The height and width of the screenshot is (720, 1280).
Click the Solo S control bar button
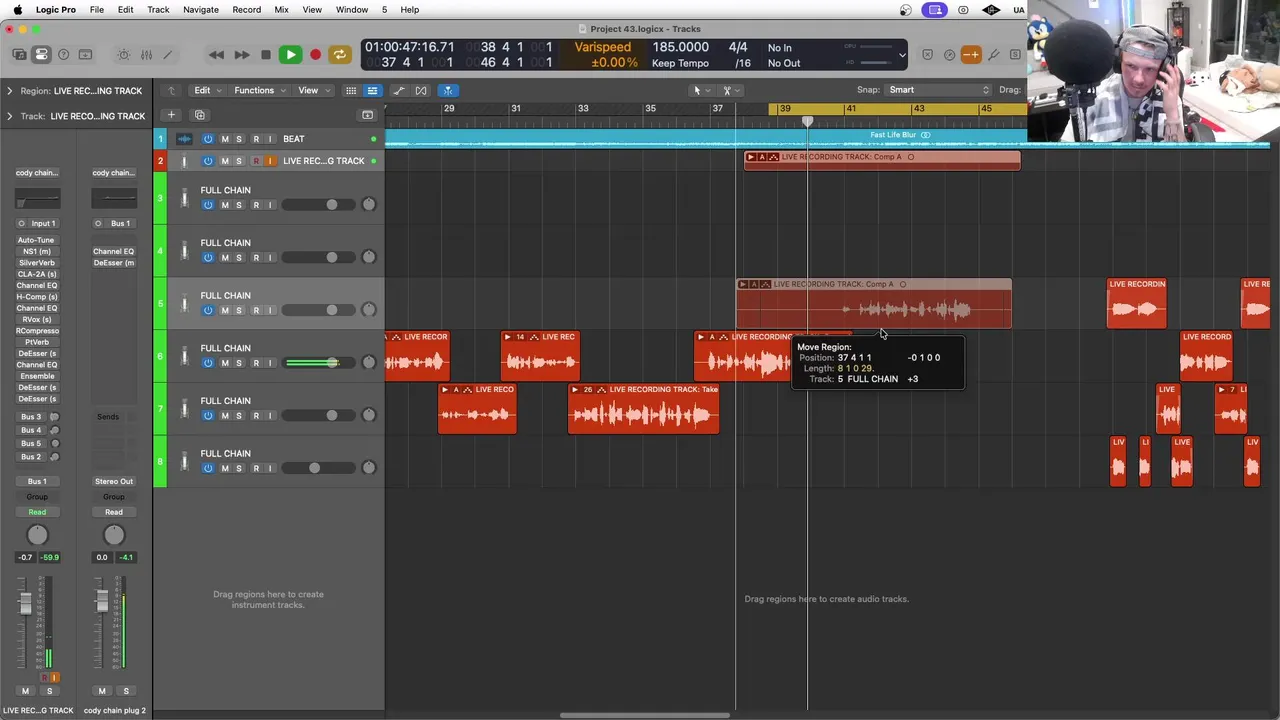pyautogui.click(x=1015, y=55)
